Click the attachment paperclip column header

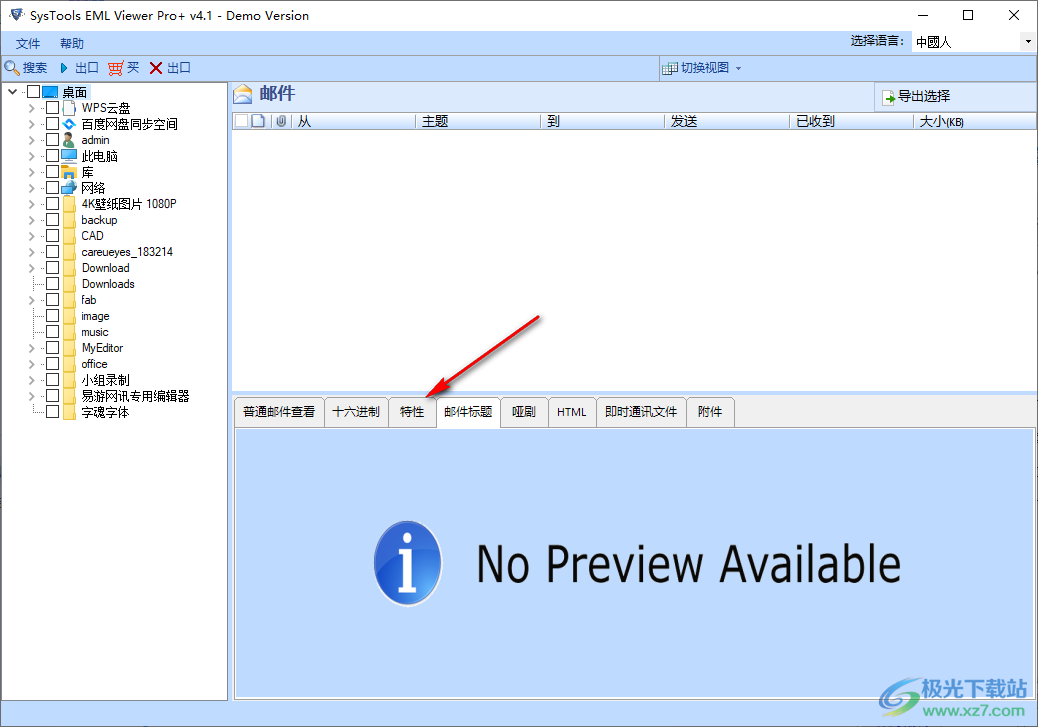click(281, 119)
